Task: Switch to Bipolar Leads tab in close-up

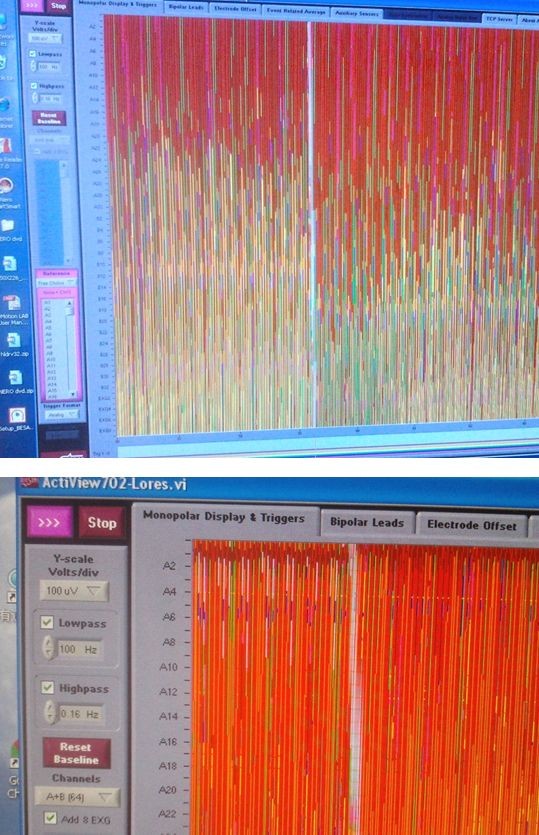Action: (367, 522)
